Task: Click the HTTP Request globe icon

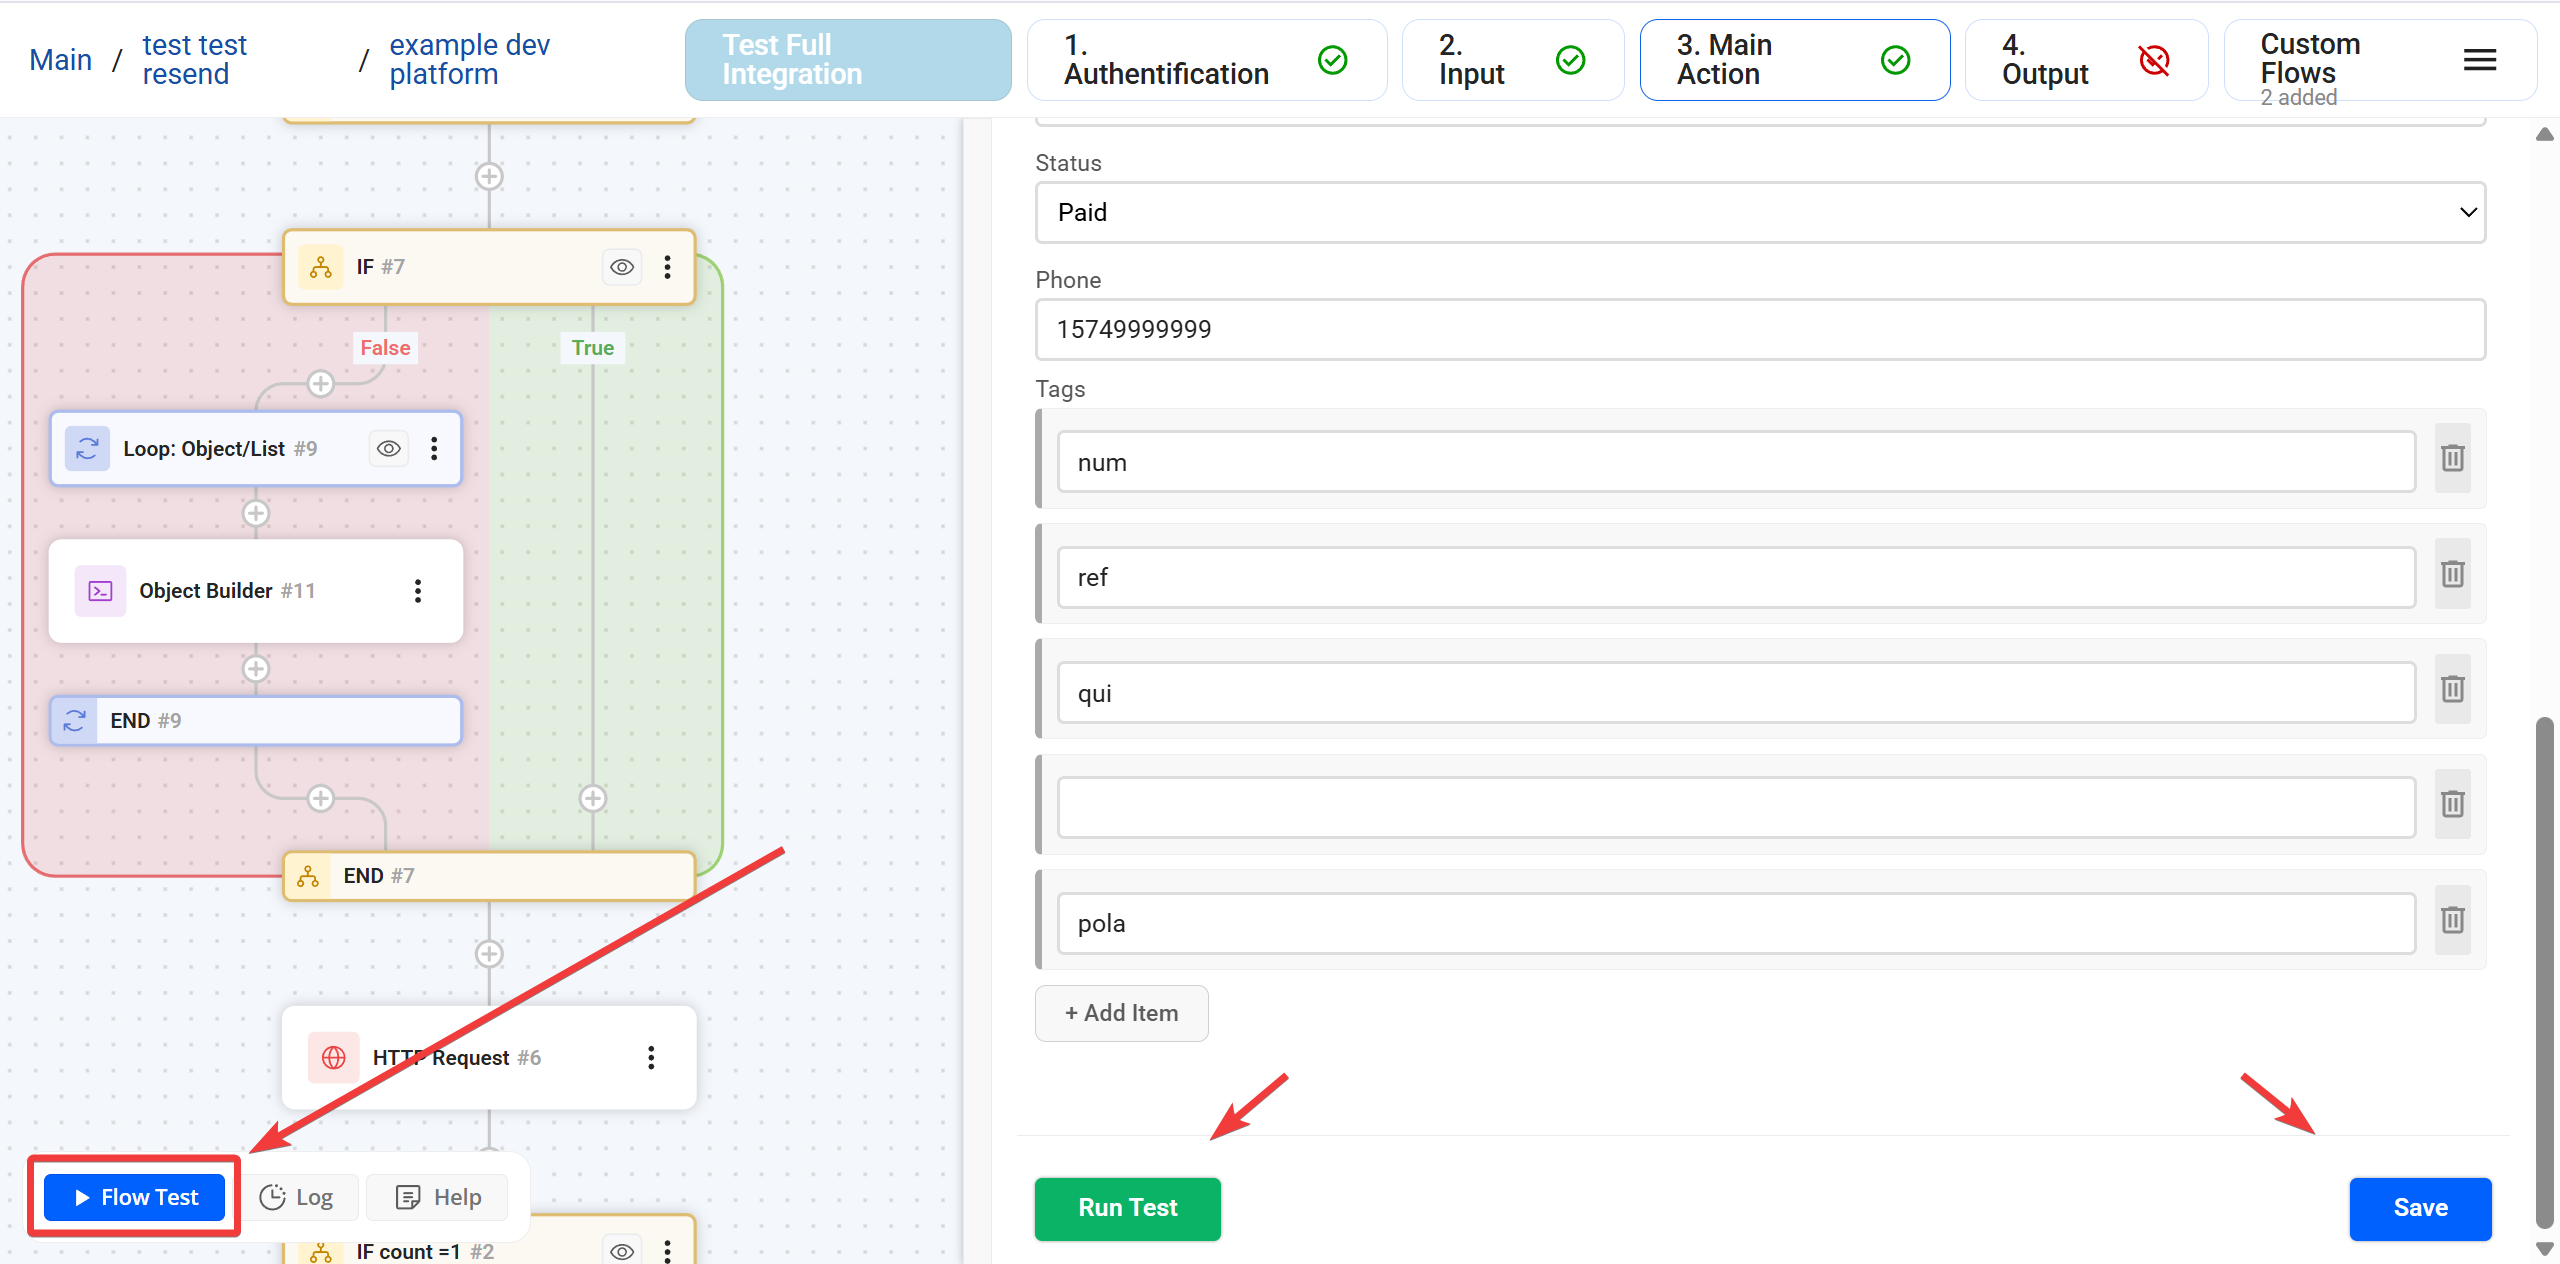Action: 334,1057
